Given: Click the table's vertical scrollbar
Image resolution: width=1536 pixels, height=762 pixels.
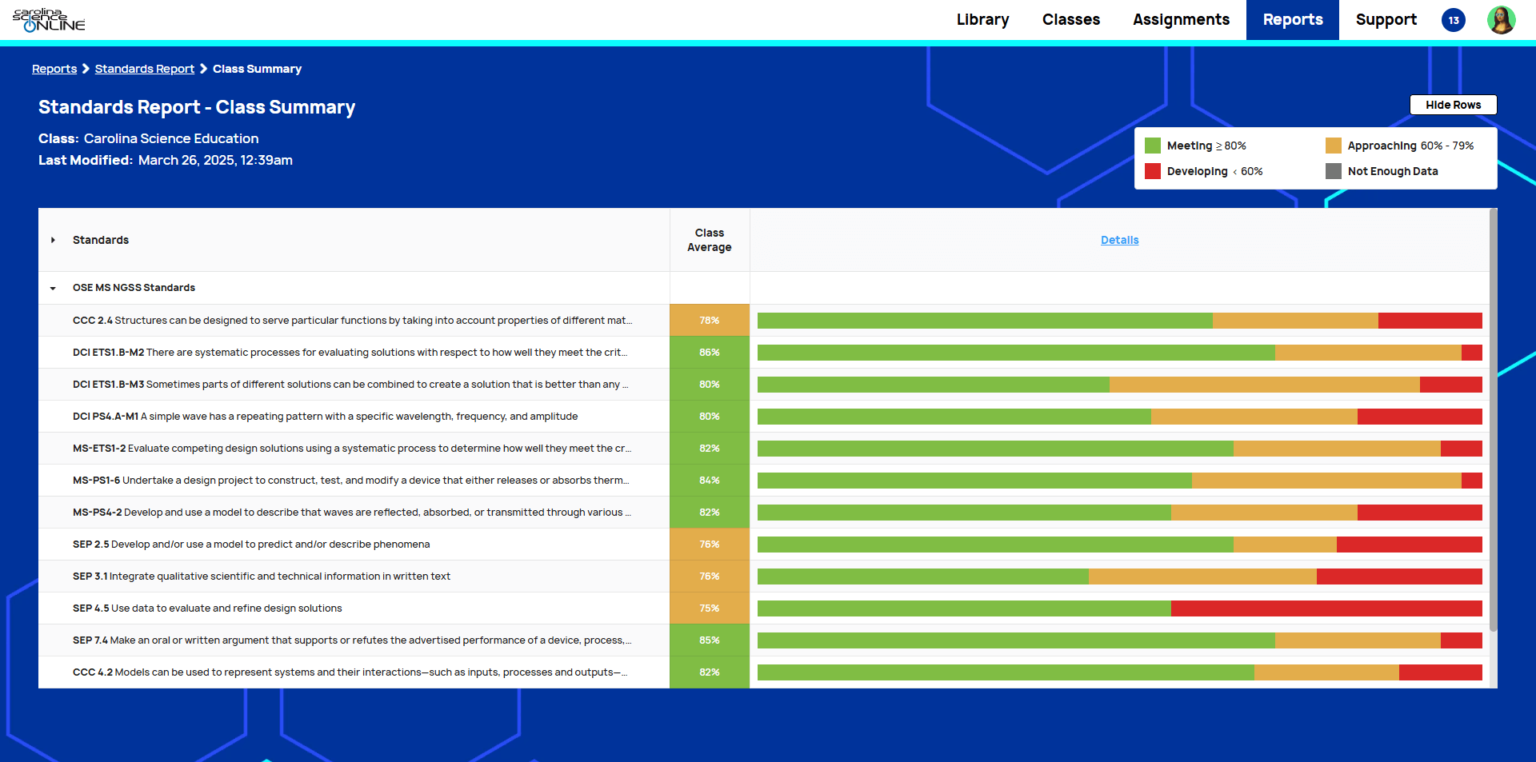Looking at the screenshot, I should pyautogui.click(x=1493, y=420).
